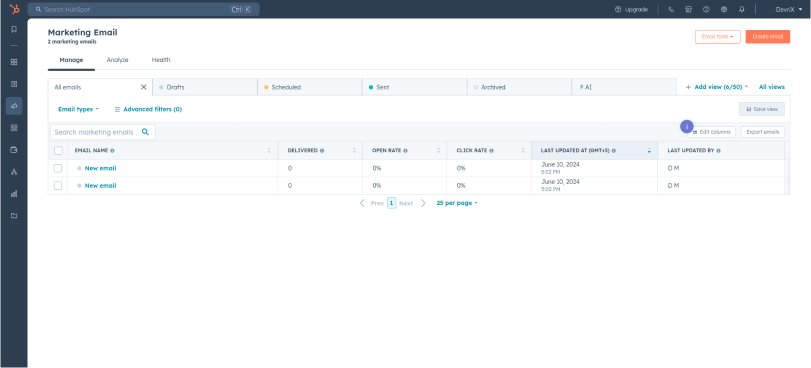Open the CRM contacts icon in the sidebar
Viewport: 811px width, 368px height.
pos(14,84)
